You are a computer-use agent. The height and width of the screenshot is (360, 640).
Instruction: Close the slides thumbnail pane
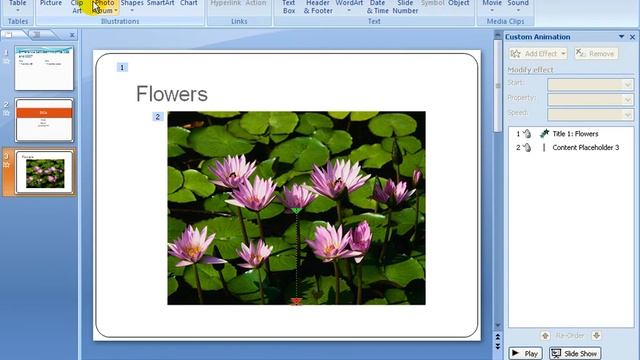[72, 35]
